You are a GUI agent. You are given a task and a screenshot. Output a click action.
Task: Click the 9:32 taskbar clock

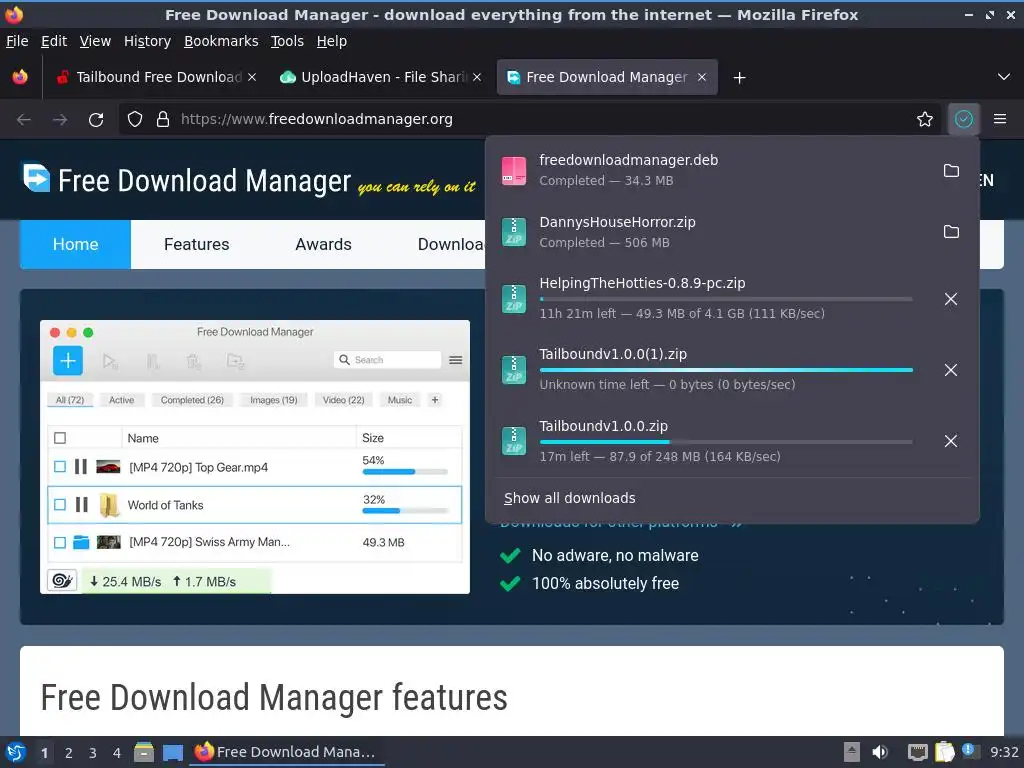tap(1004, 752)
